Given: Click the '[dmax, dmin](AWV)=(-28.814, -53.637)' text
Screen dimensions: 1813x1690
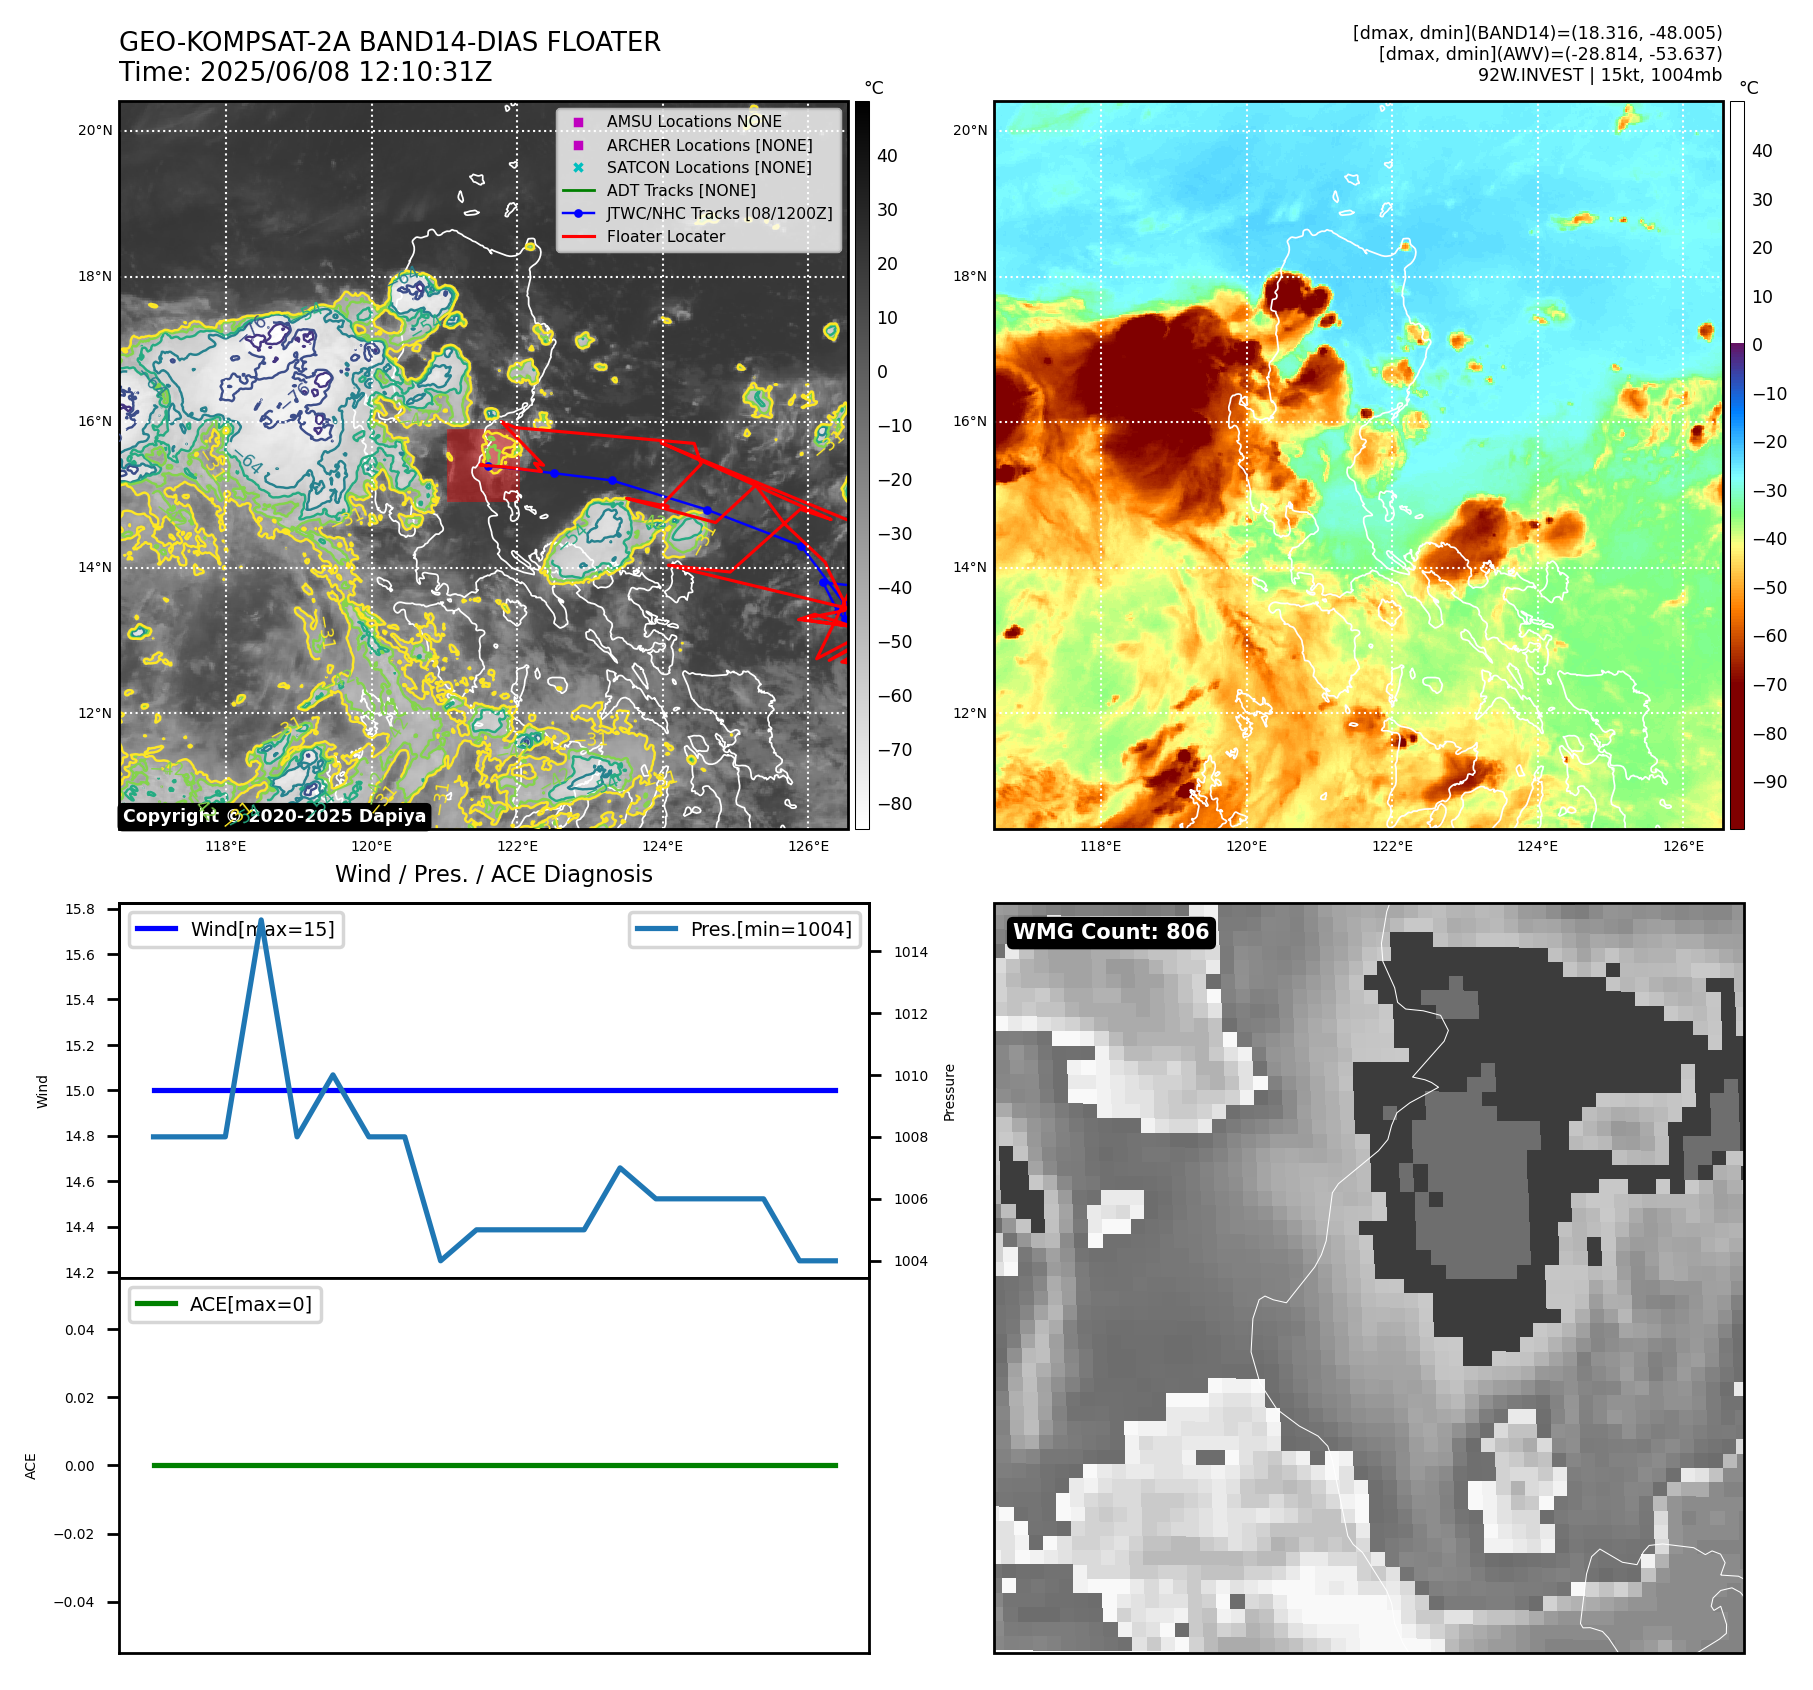Looking at the screenshot, I should [1550, 54].
